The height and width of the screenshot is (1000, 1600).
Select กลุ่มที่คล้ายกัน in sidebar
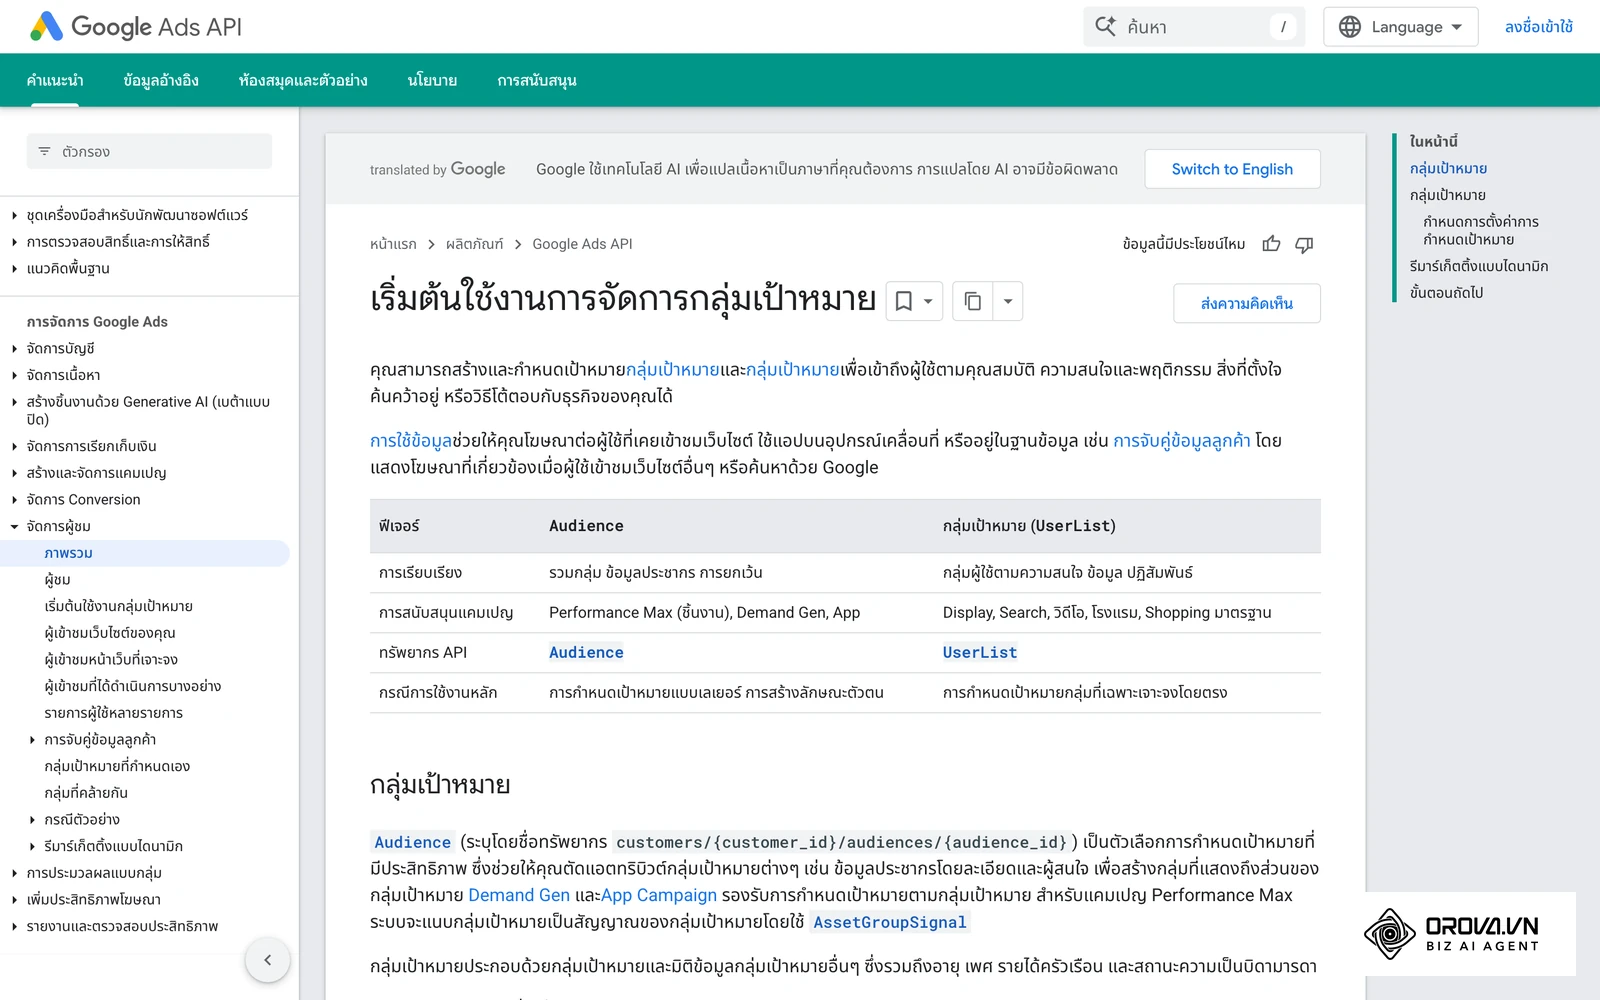[x=86, y=793]
